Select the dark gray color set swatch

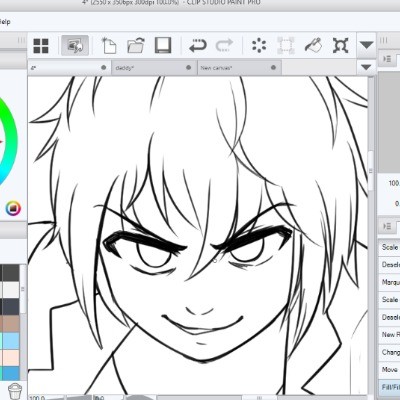(x=11, y=273)
